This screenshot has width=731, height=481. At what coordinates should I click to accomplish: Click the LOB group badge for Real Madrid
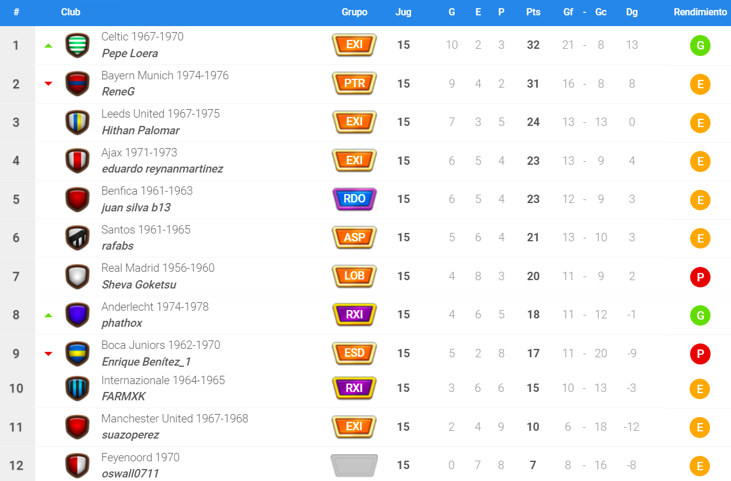354,276
